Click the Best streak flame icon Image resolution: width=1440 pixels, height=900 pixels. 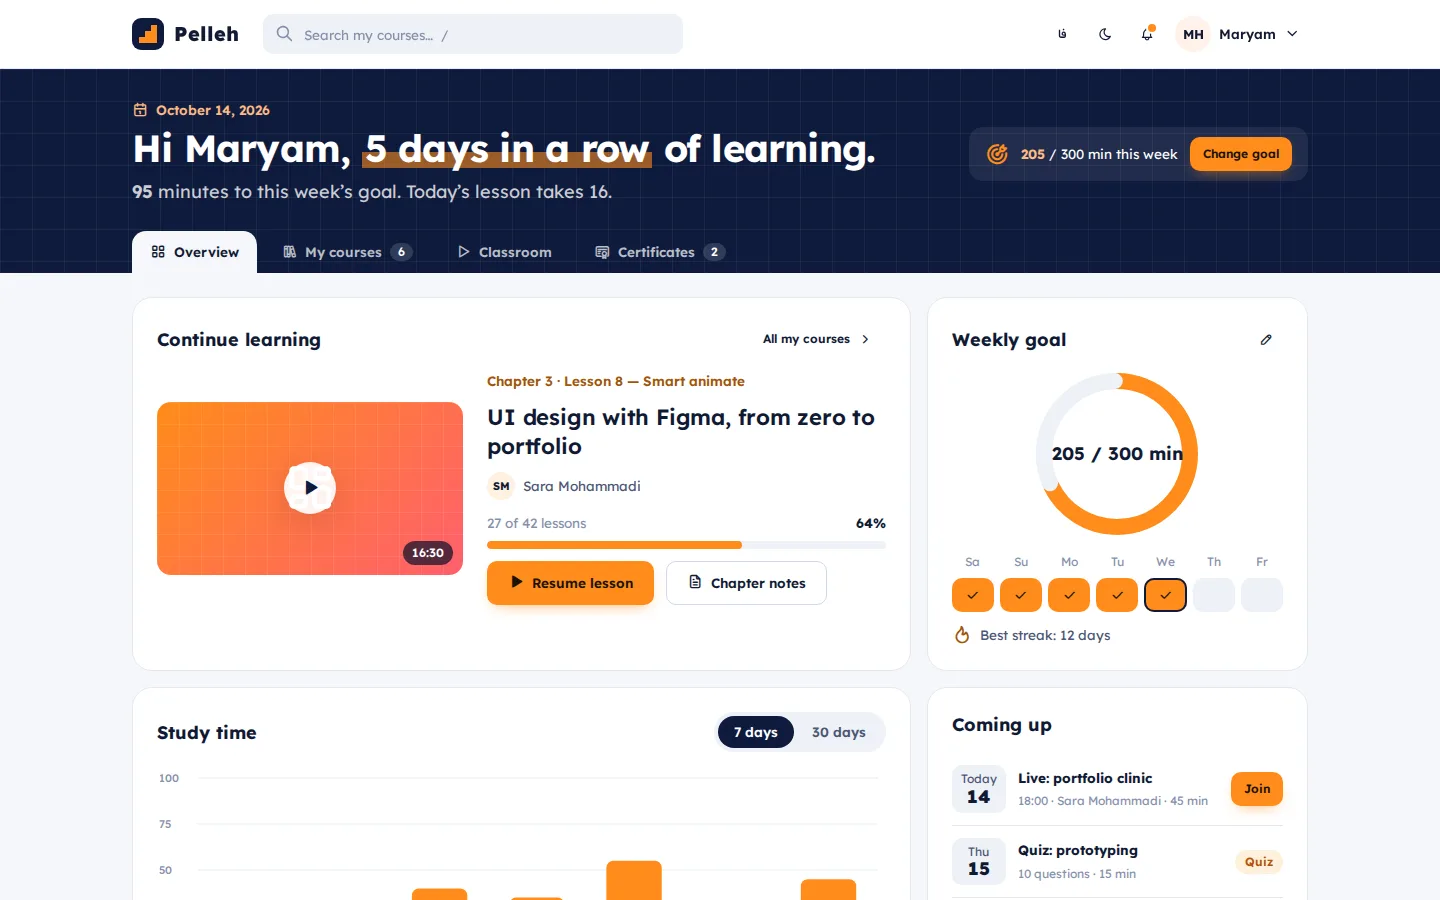pyautogui.click(x=962, y=635)
